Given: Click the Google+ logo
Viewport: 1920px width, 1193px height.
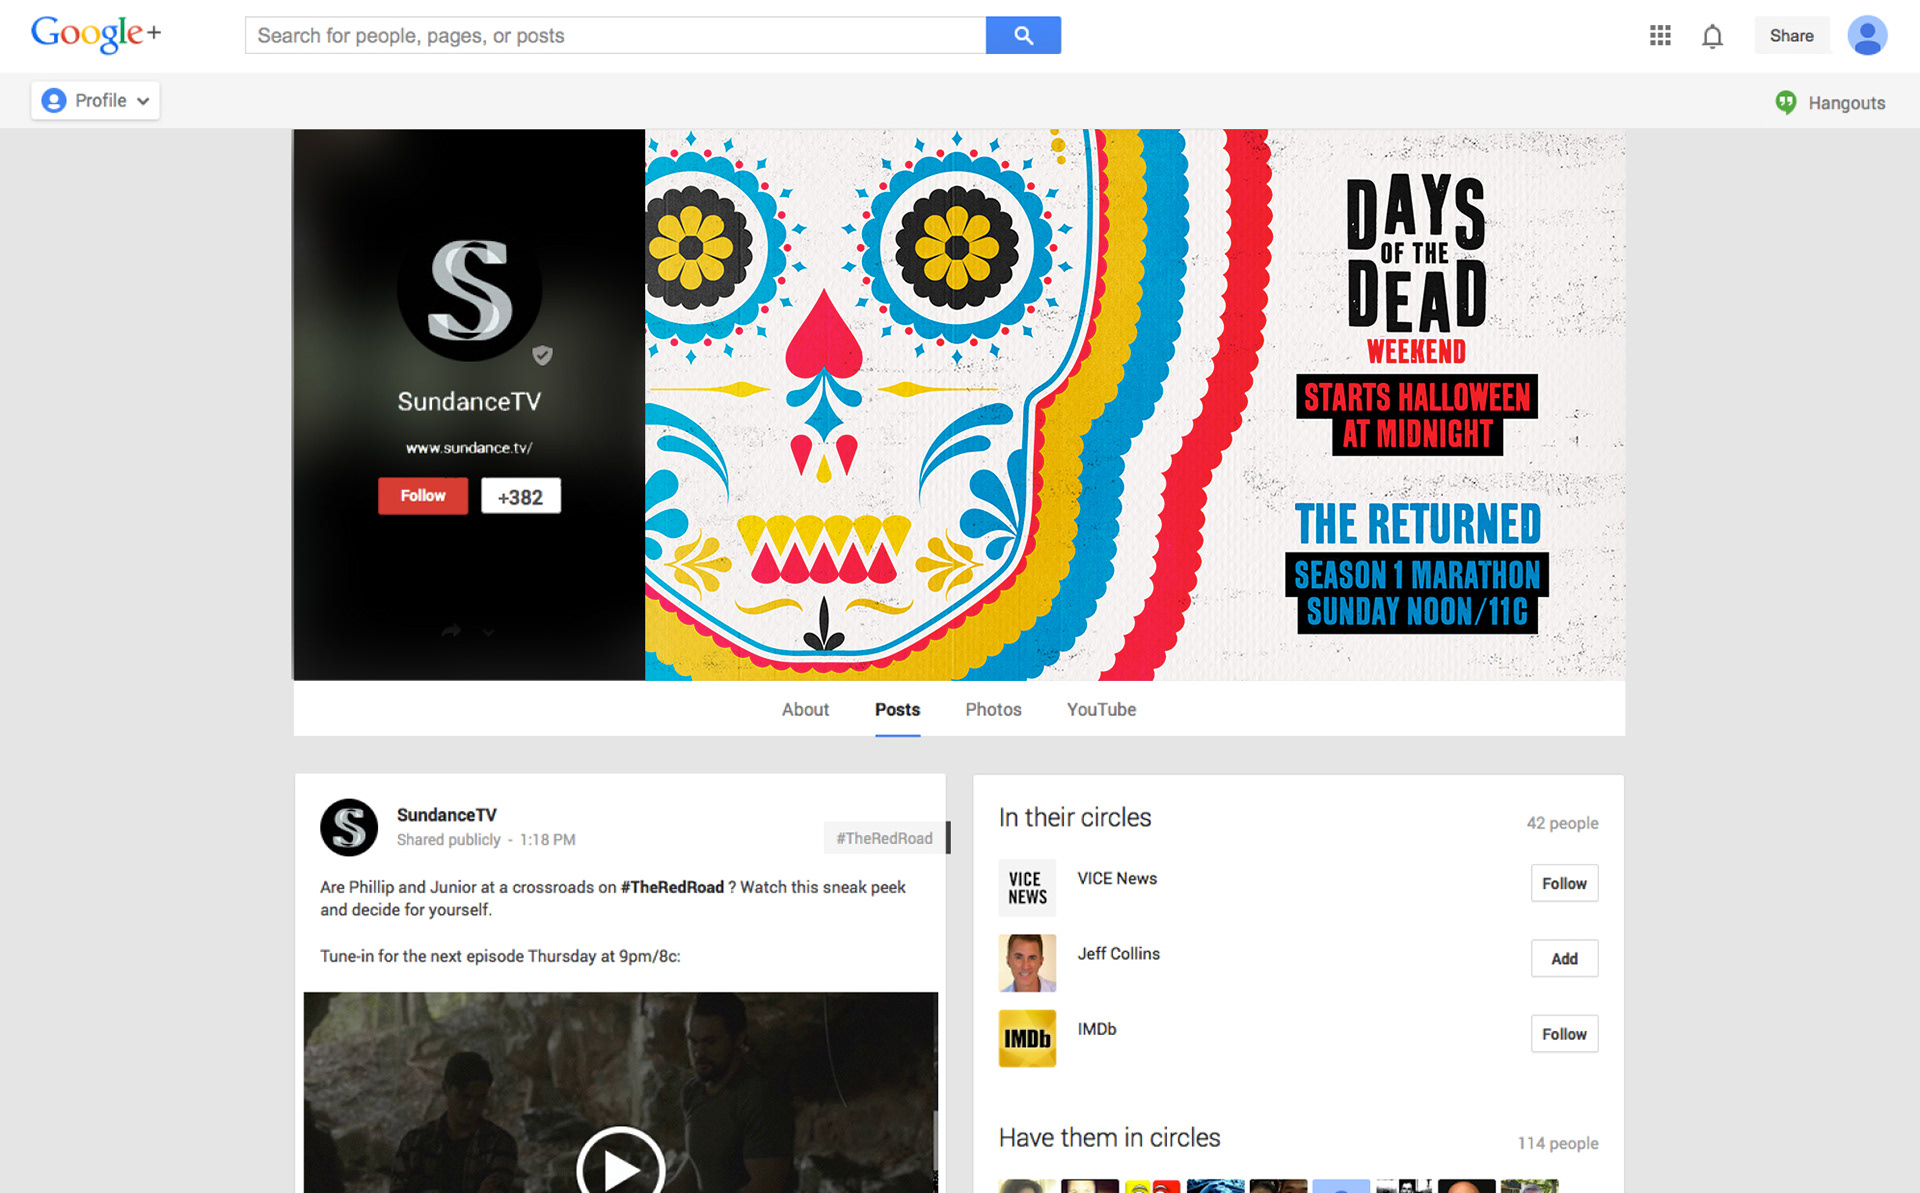Looking at the screenshot, I should point(96,34).
